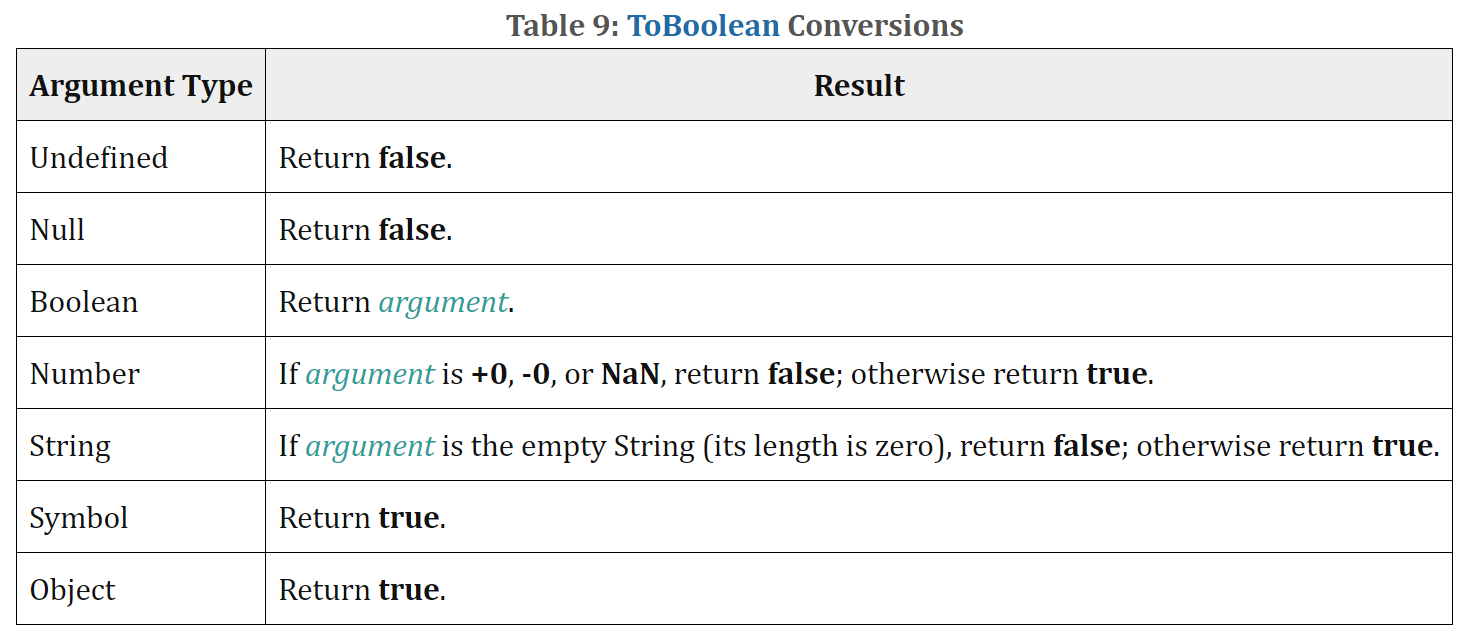The width and height of the screenshot is (1467, 627).
Task: Click the Symbol type cell
Action: 141,517
